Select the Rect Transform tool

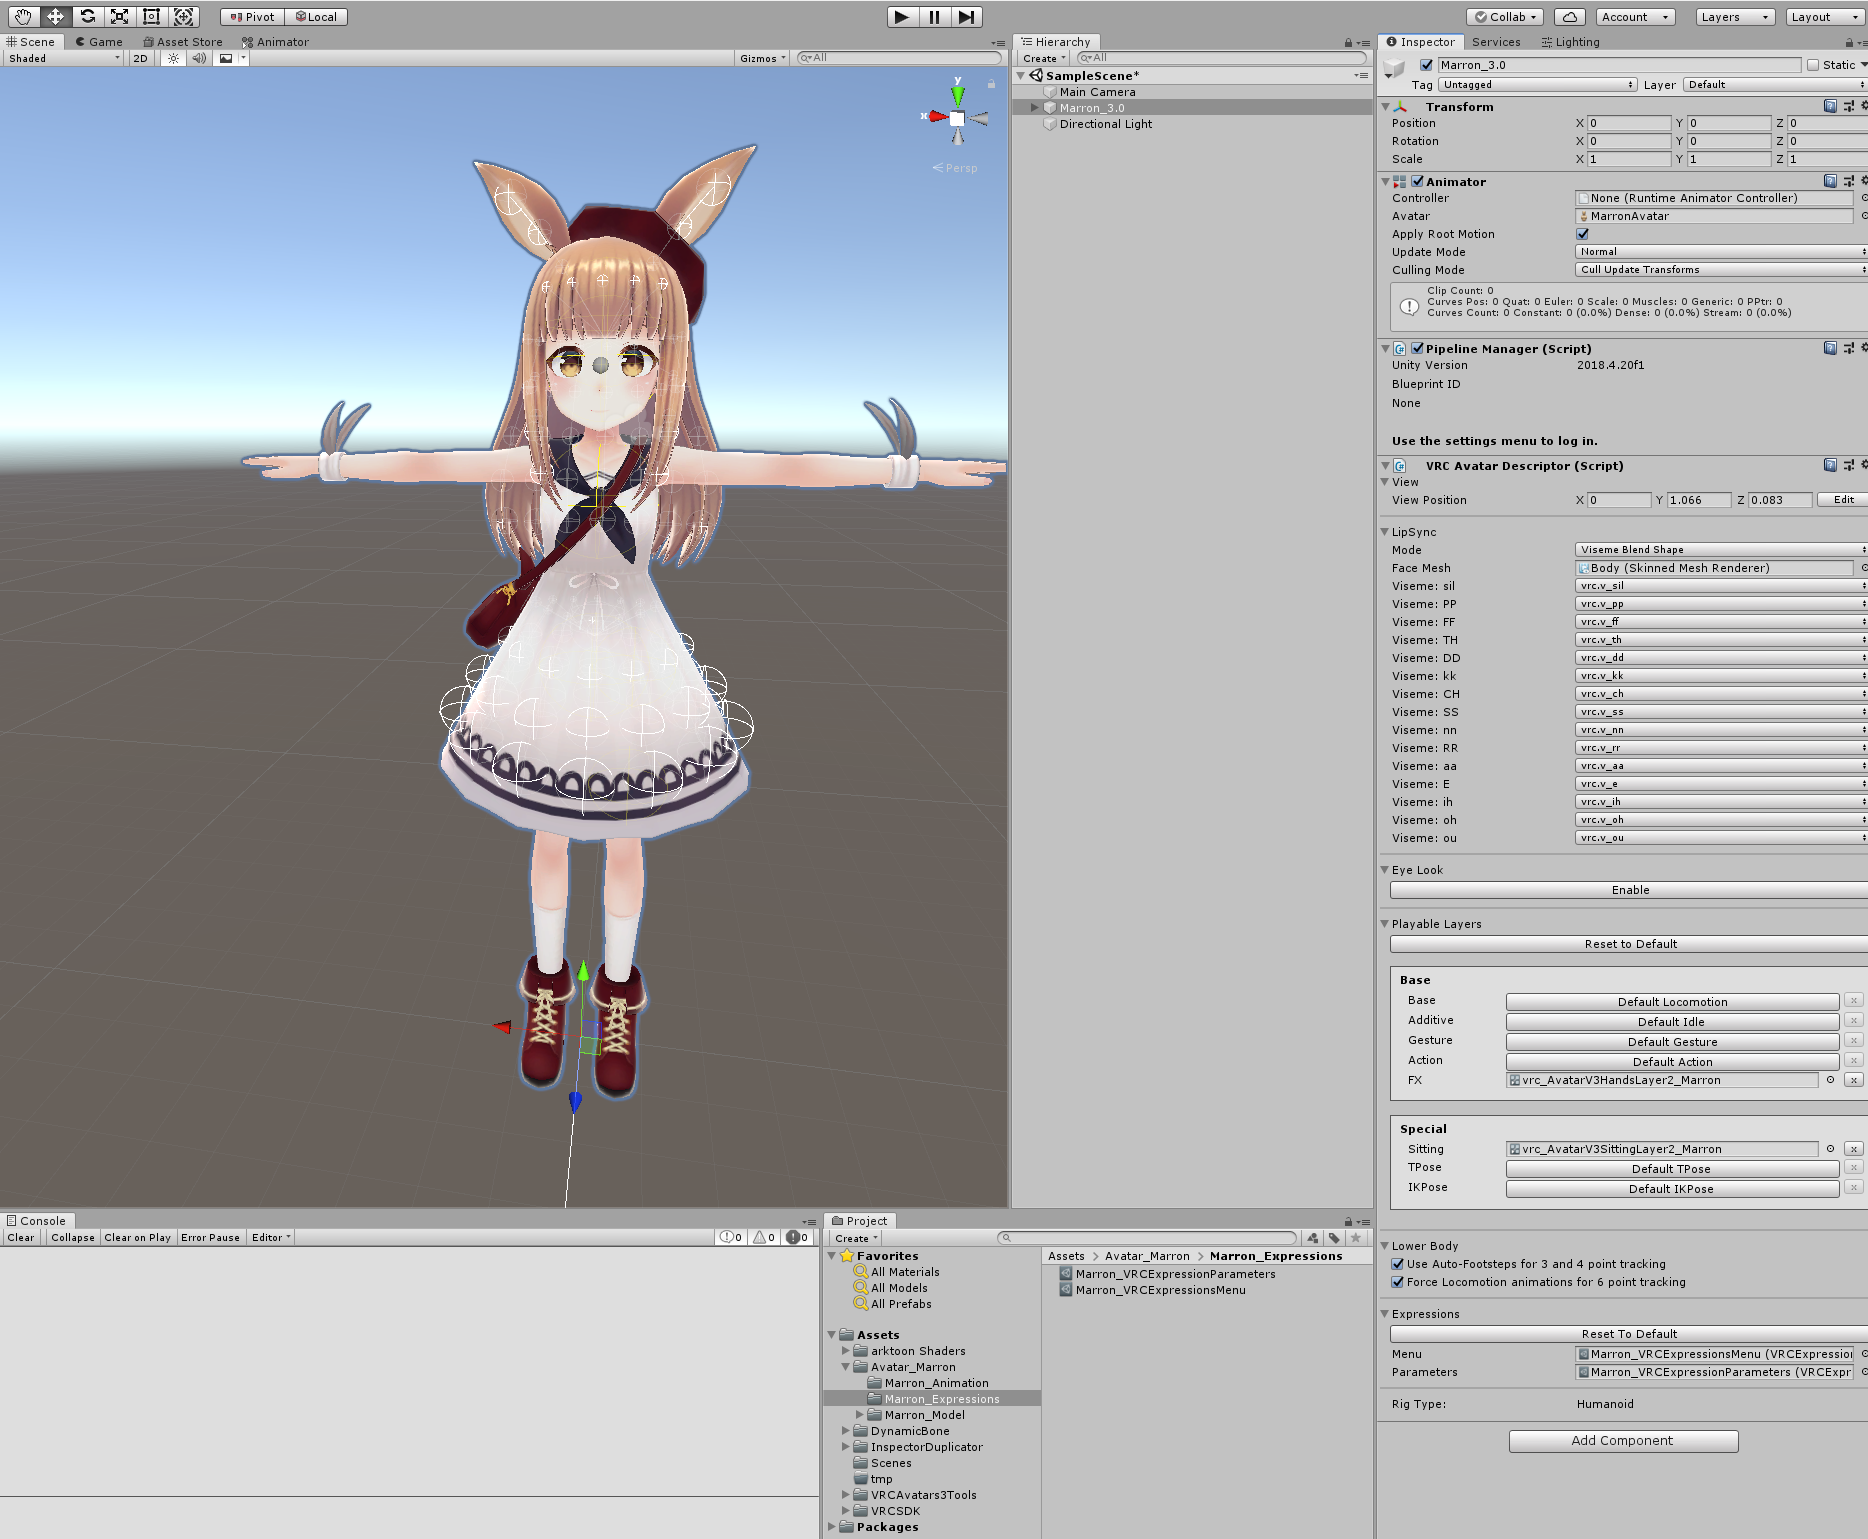[x=152, y=17]
